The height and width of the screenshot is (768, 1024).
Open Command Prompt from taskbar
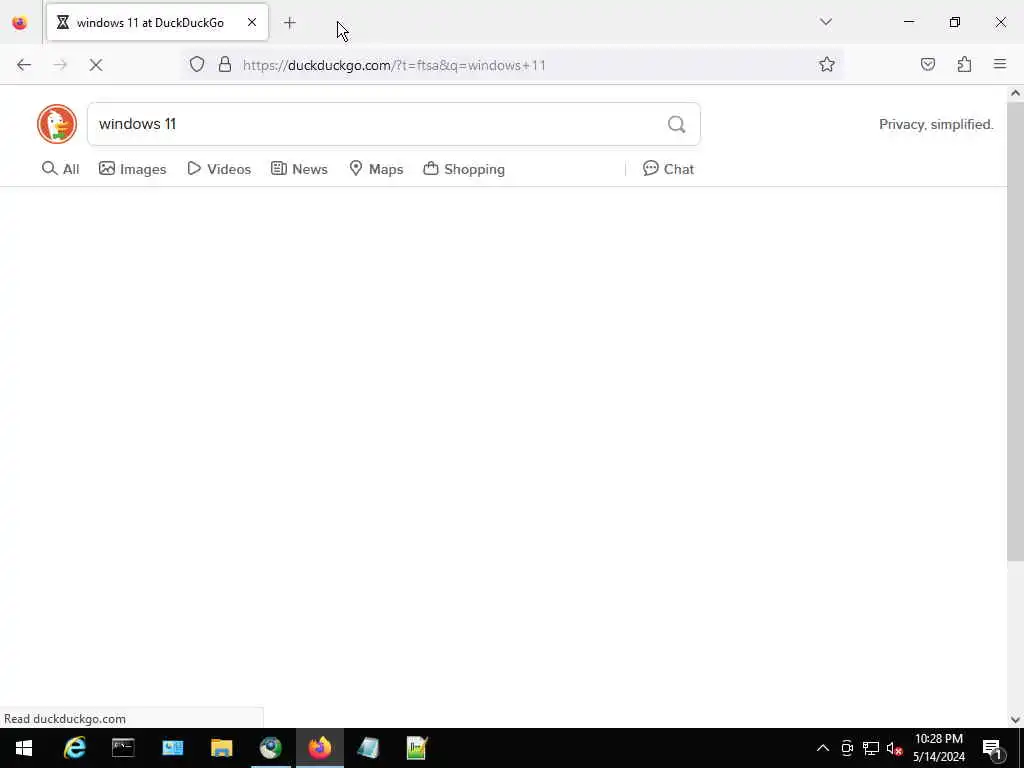click(x=123, y=748)
